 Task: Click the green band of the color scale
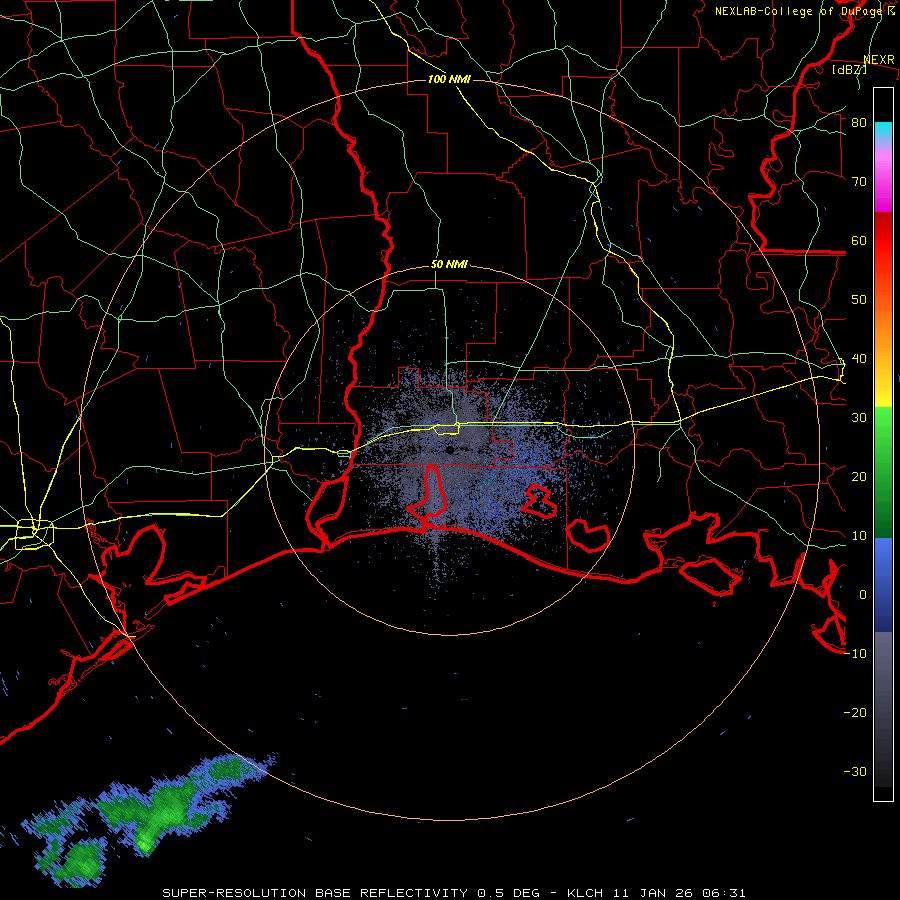coord(883,472)
